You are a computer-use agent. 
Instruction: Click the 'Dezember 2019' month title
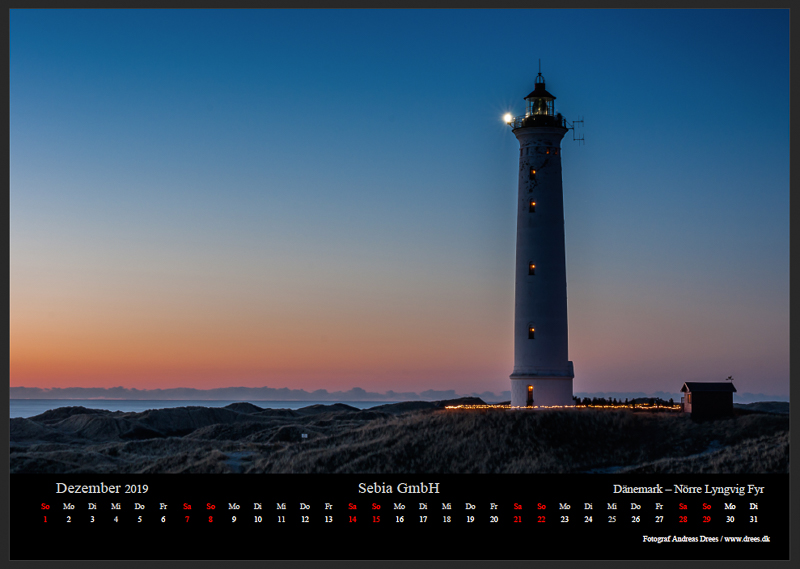[102, 488]
